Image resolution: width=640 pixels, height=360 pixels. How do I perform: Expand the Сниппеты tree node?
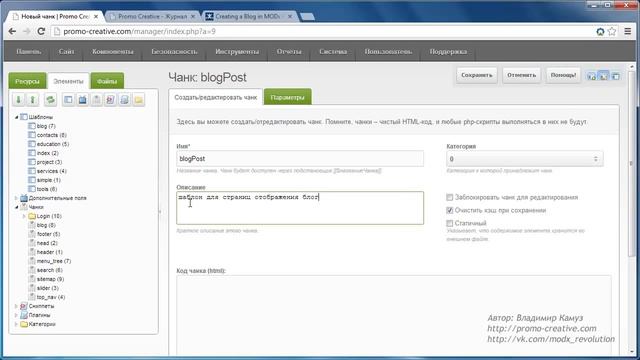click(16, 306)
